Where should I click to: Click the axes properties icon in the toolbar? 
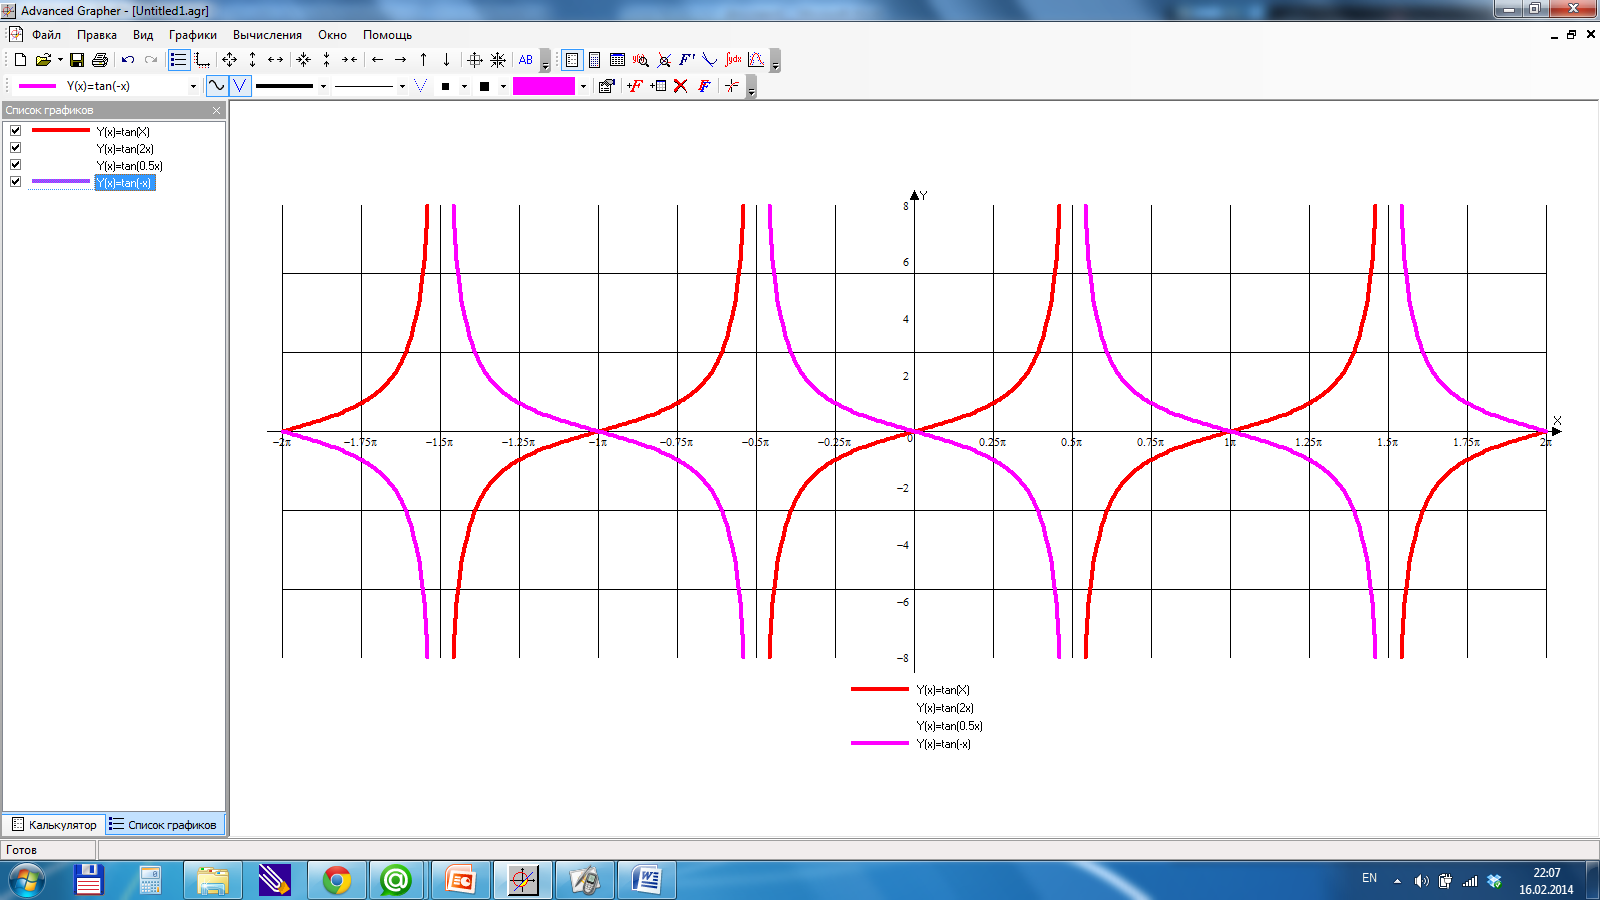[x=202, y=60]
